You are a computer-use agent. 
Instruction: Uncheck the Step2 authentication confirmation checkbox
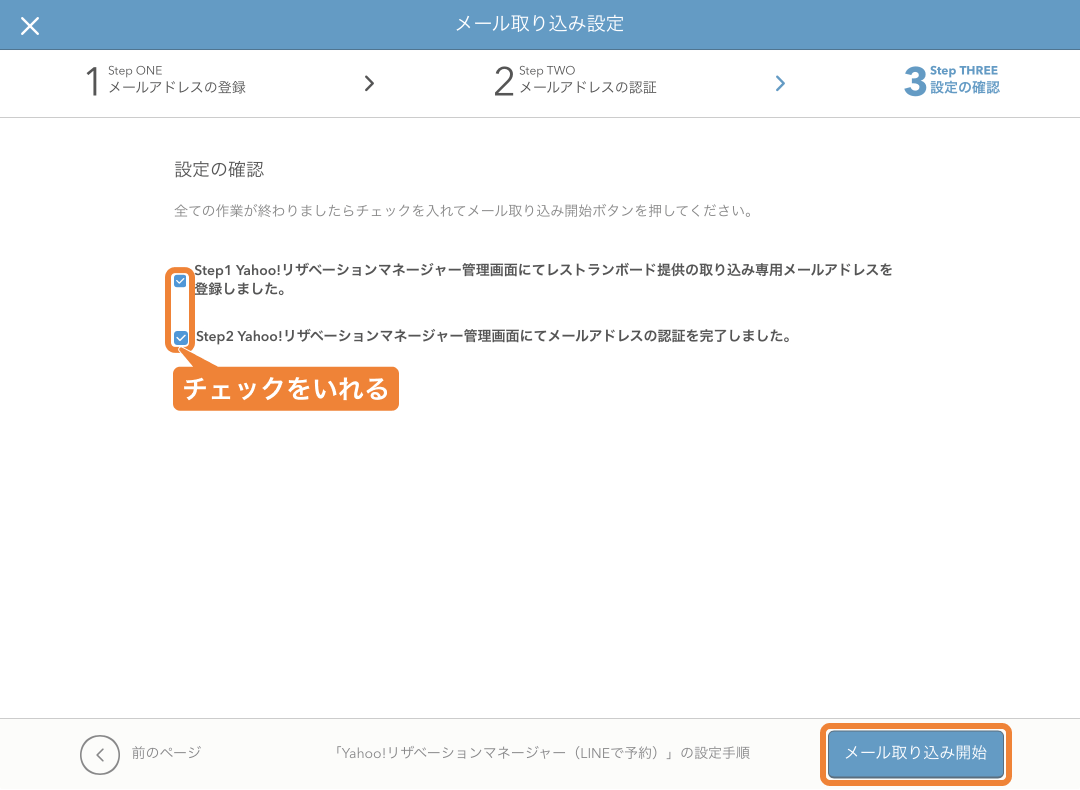pos(180,338)
